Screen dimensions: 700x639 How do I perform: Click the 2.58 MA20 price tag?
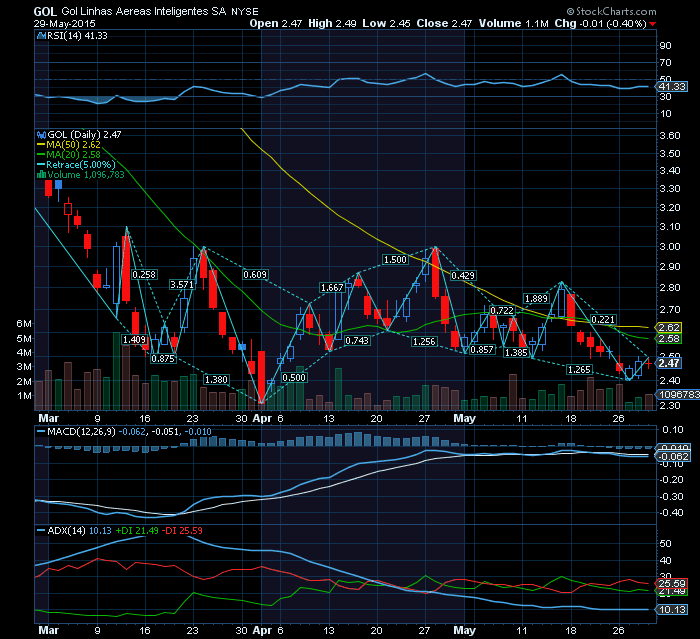click(x=669, y=338)
